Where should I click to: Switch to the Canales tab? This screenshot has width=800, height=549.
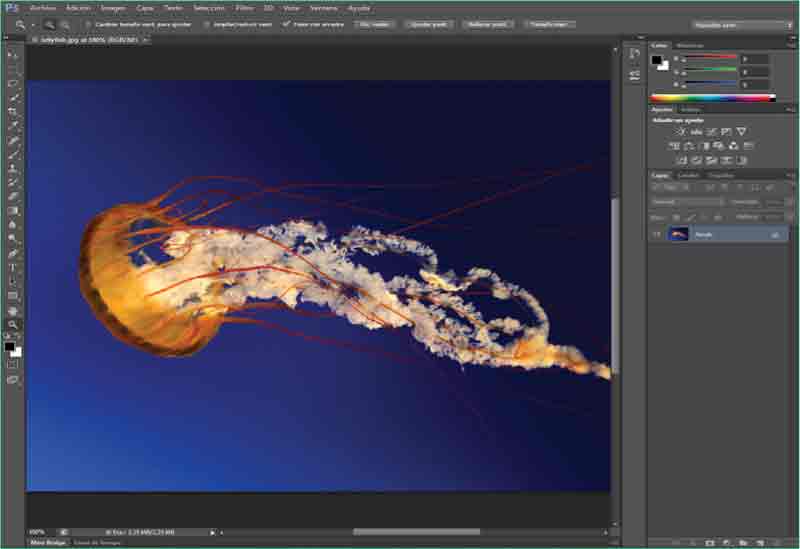pyautogui.click(x=689, y=175)
